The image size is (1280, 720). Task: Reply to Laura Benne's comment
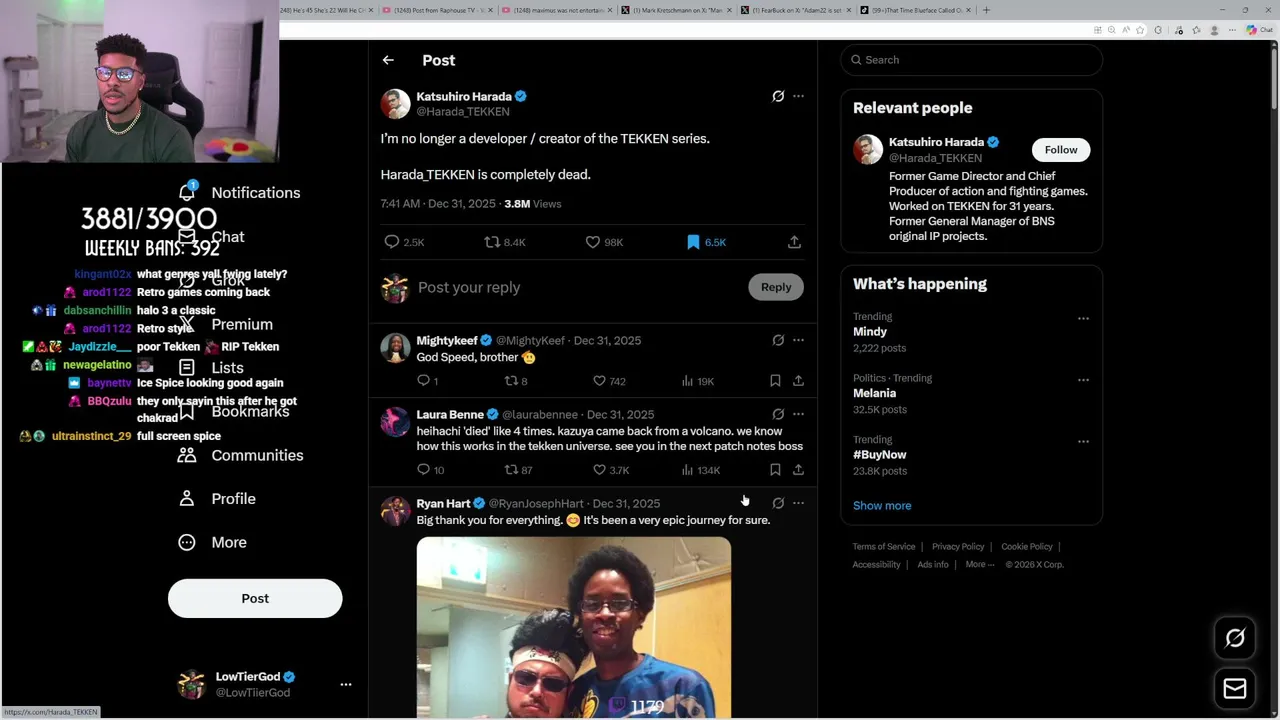pyautogui.click(x=430, y=470)
